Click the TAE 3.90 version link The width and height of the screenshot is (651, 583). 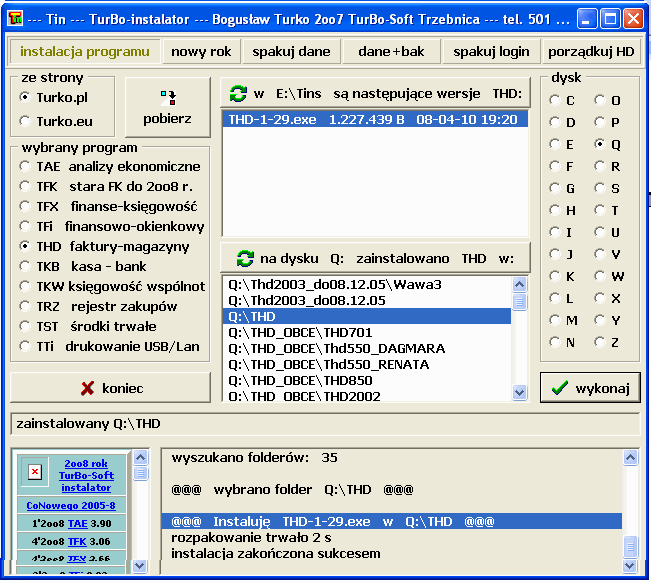coord(77,523)
